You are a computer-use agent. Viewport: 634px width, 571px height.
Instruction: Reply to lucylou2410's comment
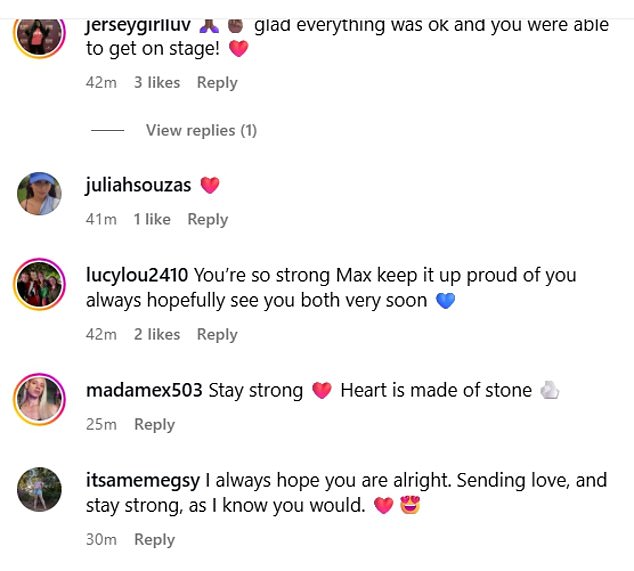pyautogui.click(x=217, y=334)
